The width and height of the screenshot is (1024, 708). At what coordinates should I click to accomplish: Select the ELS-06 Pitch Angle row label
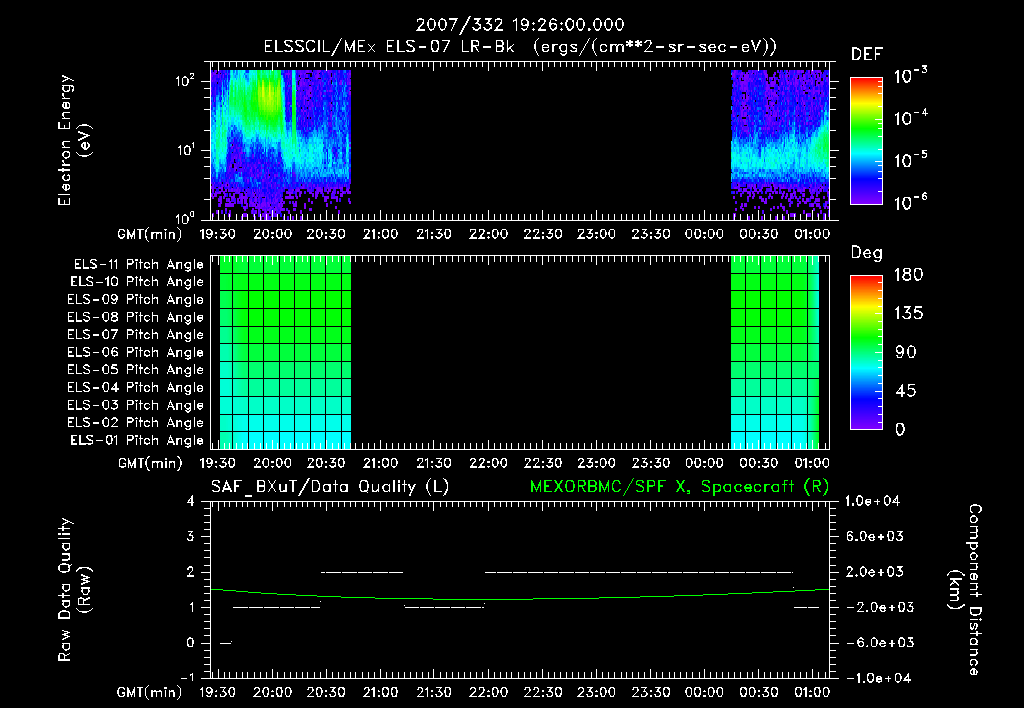coord(135,353)
